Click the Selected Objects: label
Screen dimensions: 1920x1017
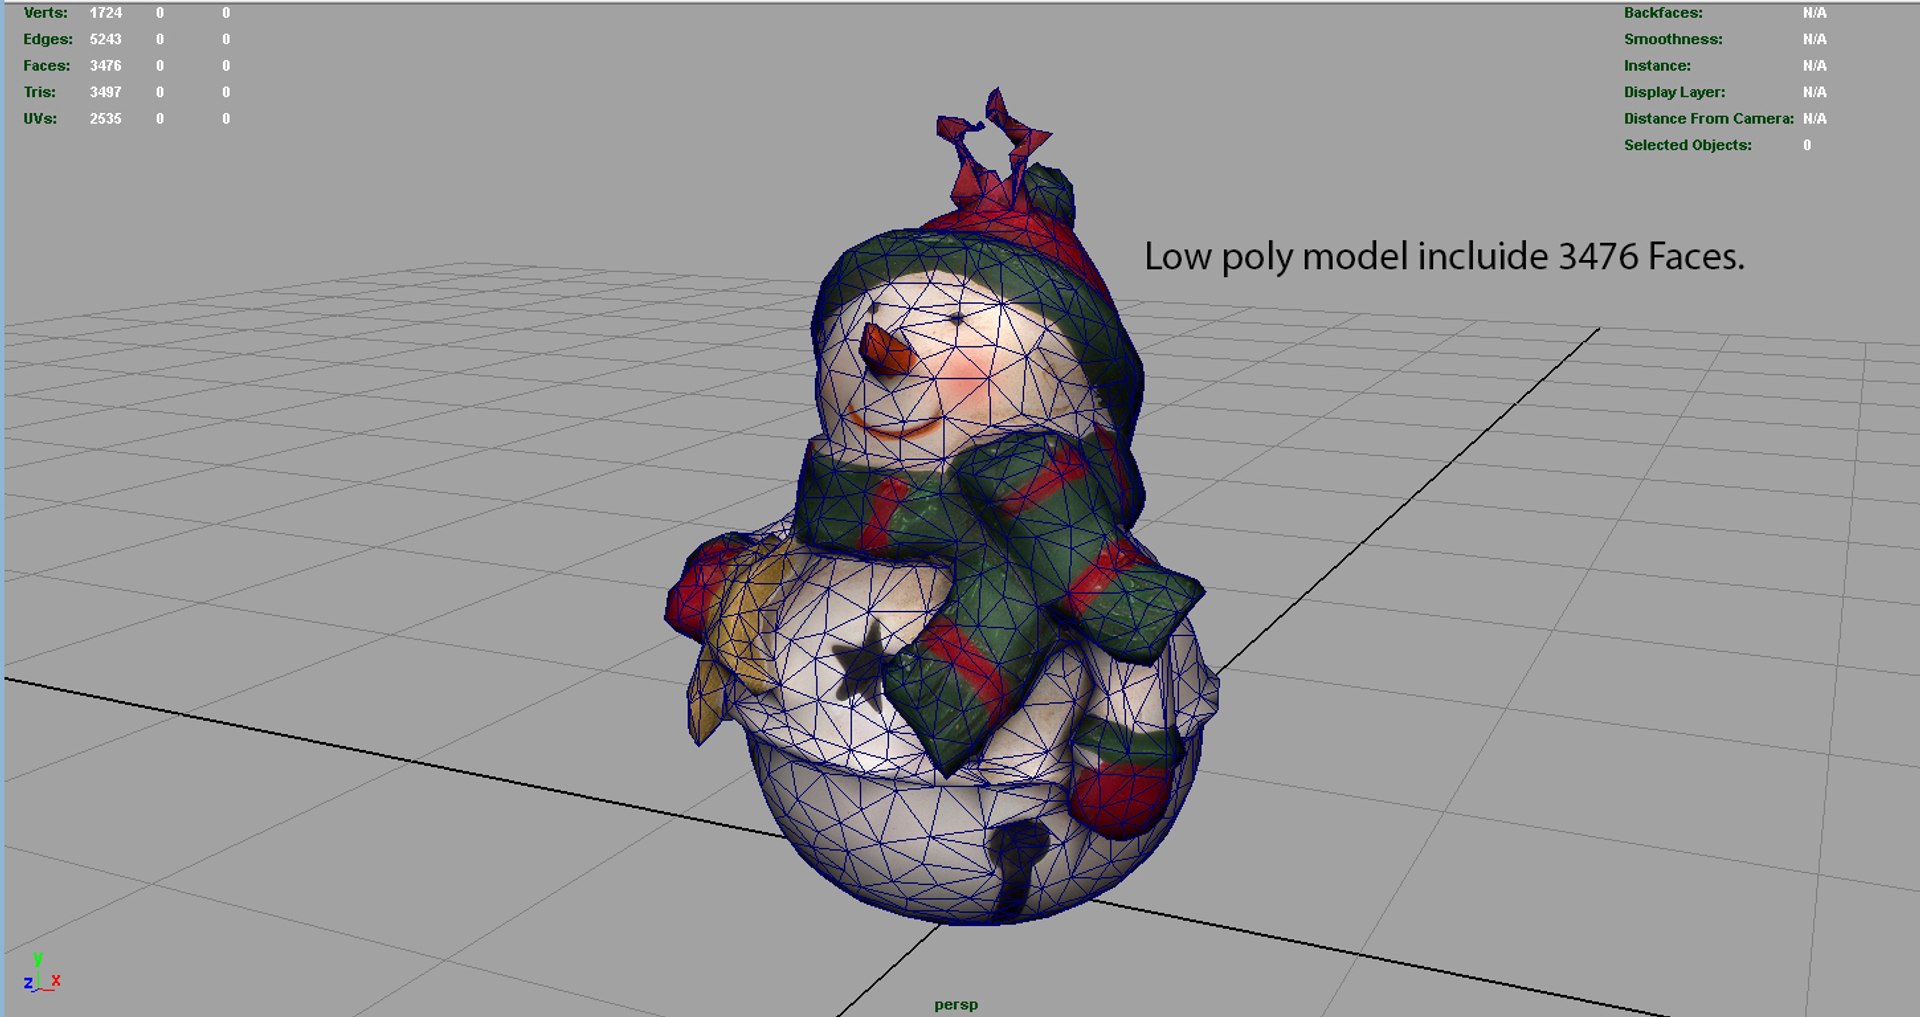(x=1688, y=145)
